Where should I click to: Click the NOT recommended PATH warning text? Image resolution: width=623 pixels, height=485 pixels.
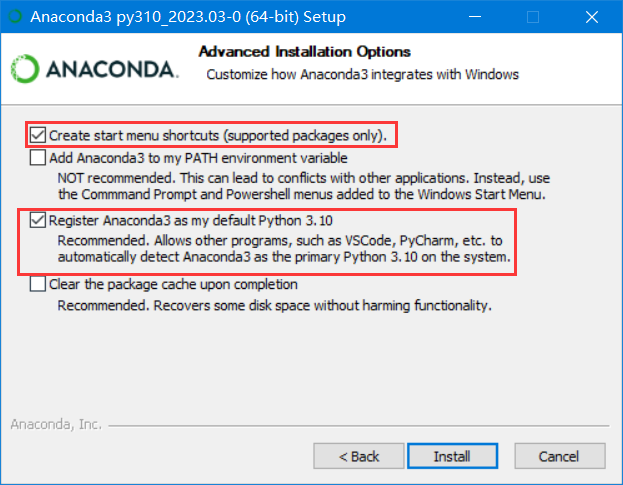(x=304, y=186)
